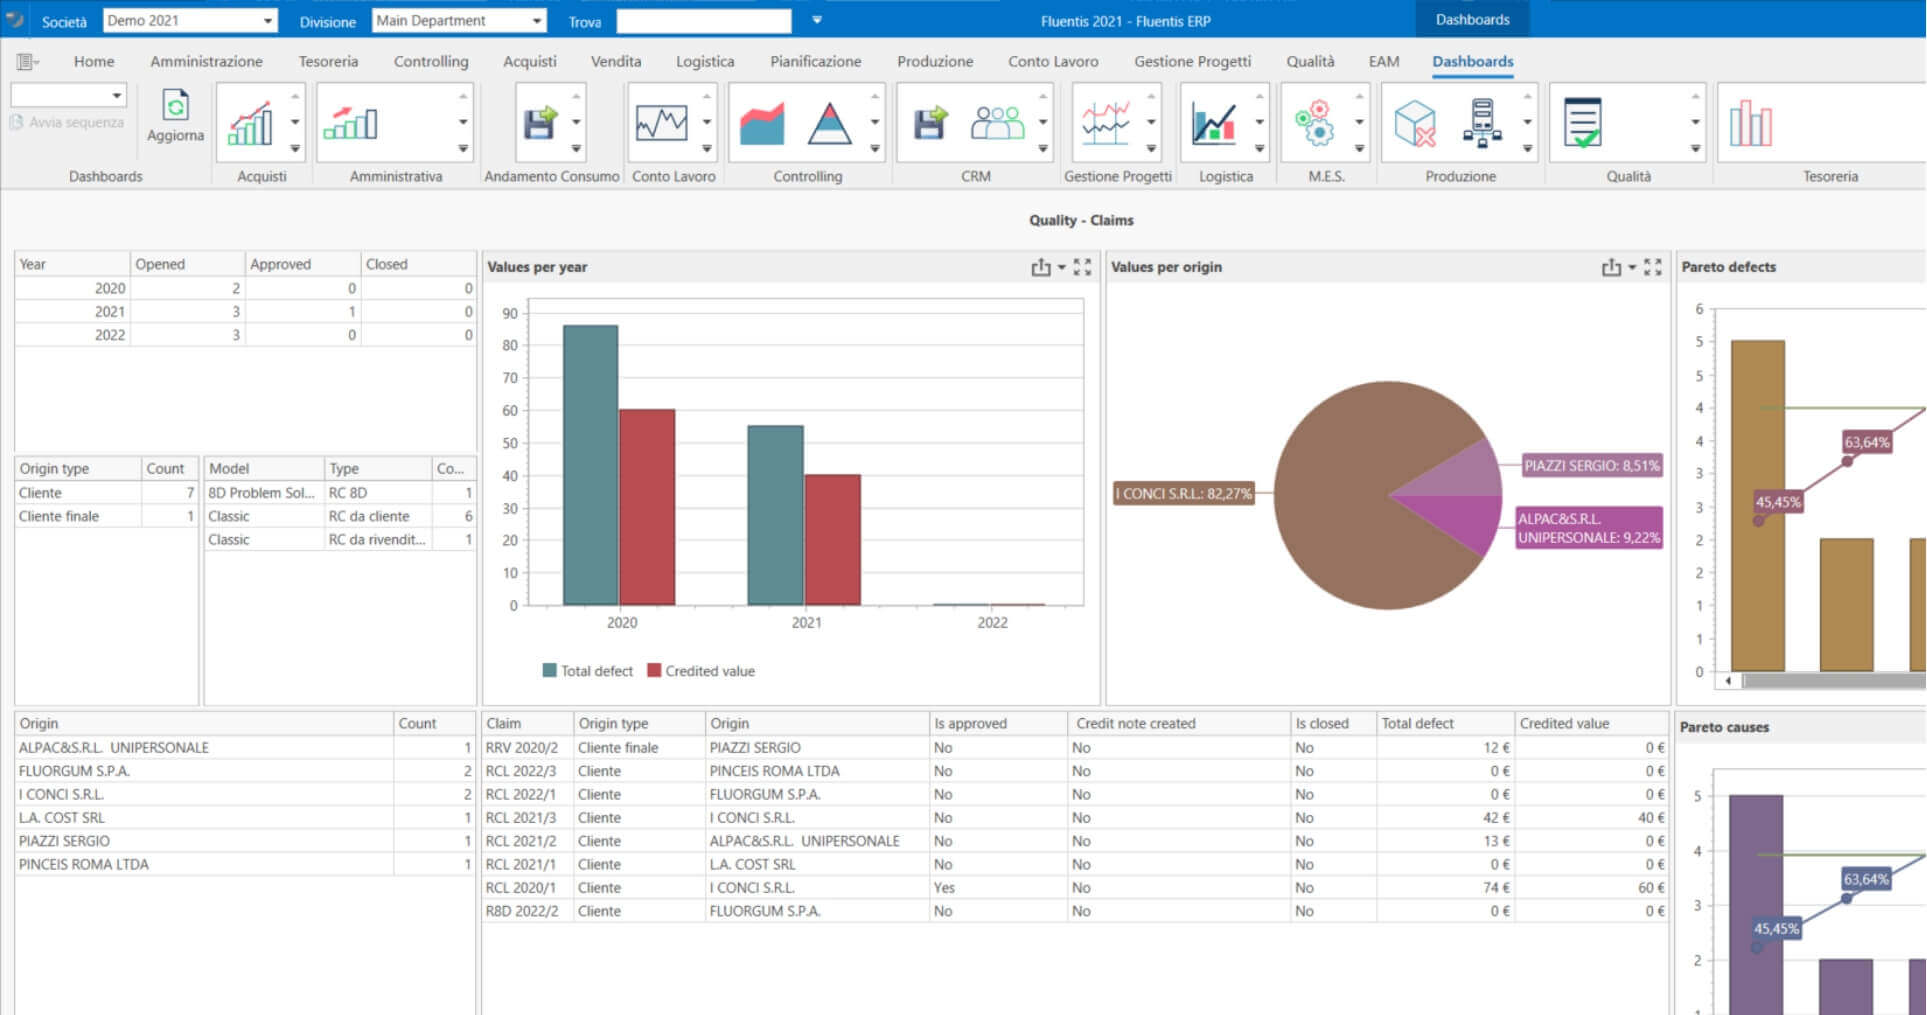
Task: Open the Tesoreria bar chart icon
Action: 1750,123
